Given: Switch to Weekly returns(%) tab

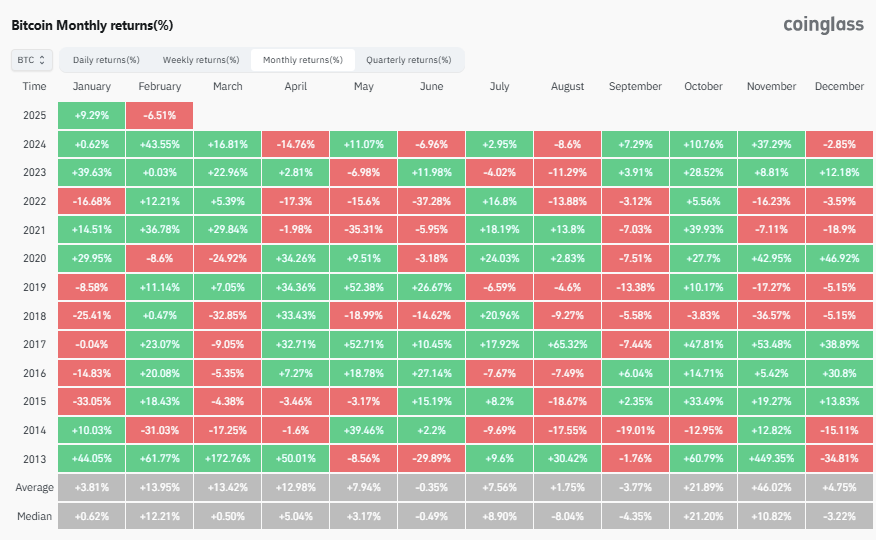Looking at the screenshot, I should 201,60.
